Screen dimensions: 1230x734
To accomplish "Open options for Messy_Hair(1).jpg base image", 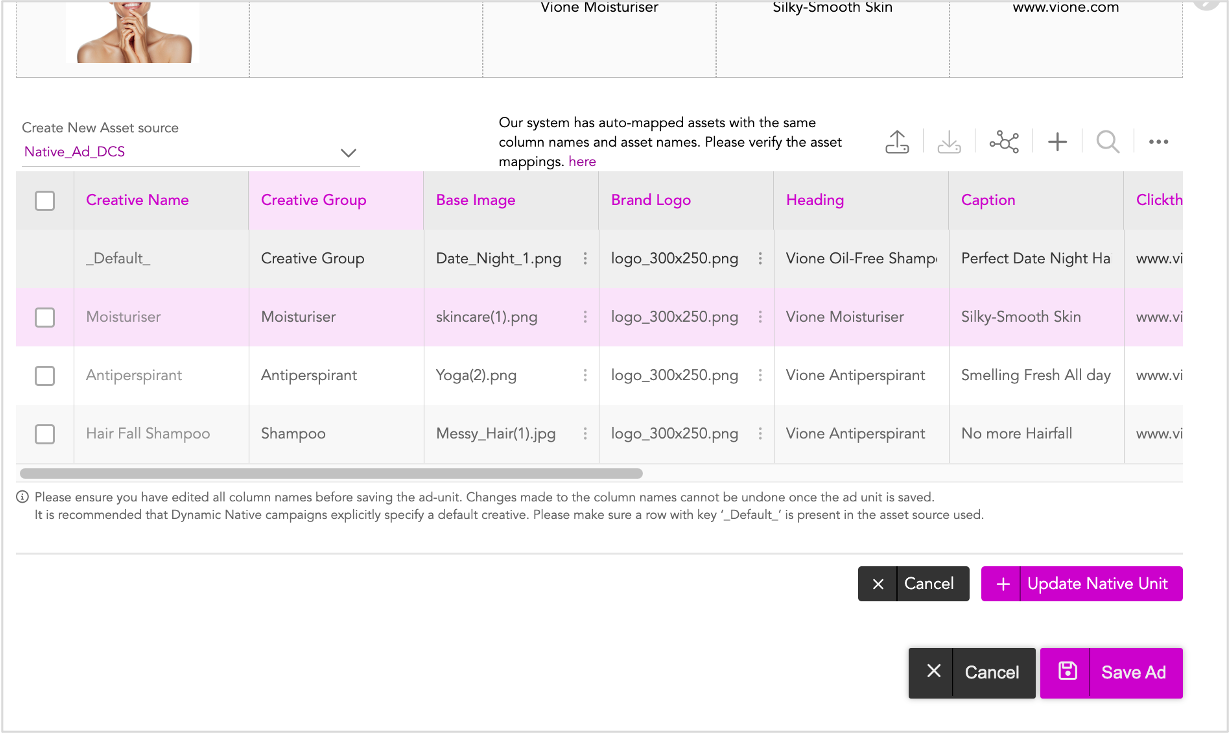I will point(585,434).
